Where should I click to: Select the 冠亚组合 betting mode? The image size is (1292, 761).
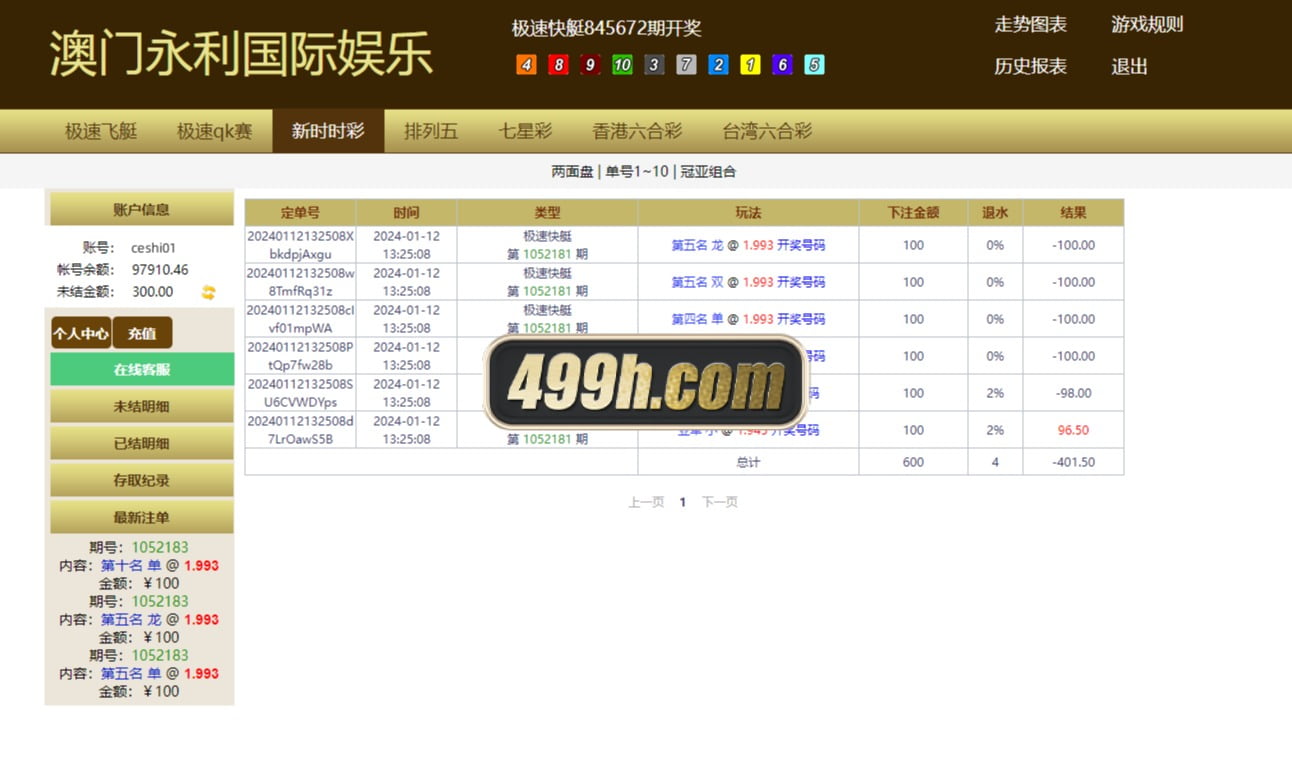(708, 171)
